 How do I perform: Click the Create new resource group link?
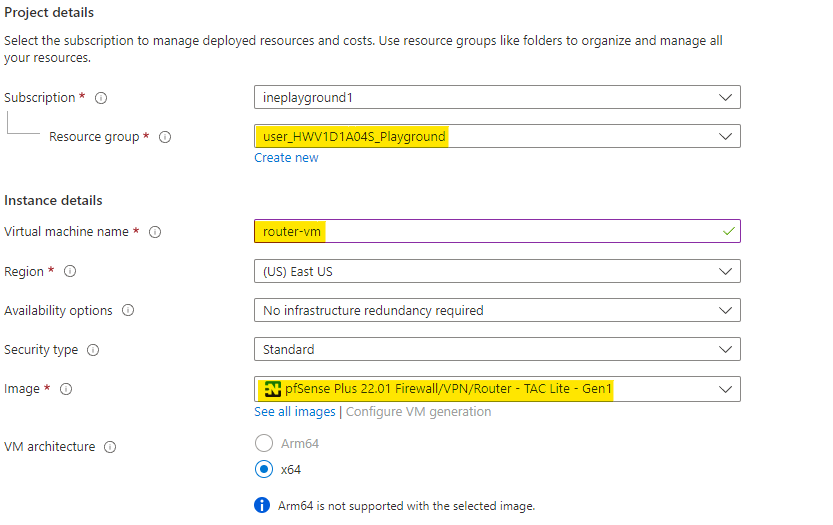click(286, 158)
